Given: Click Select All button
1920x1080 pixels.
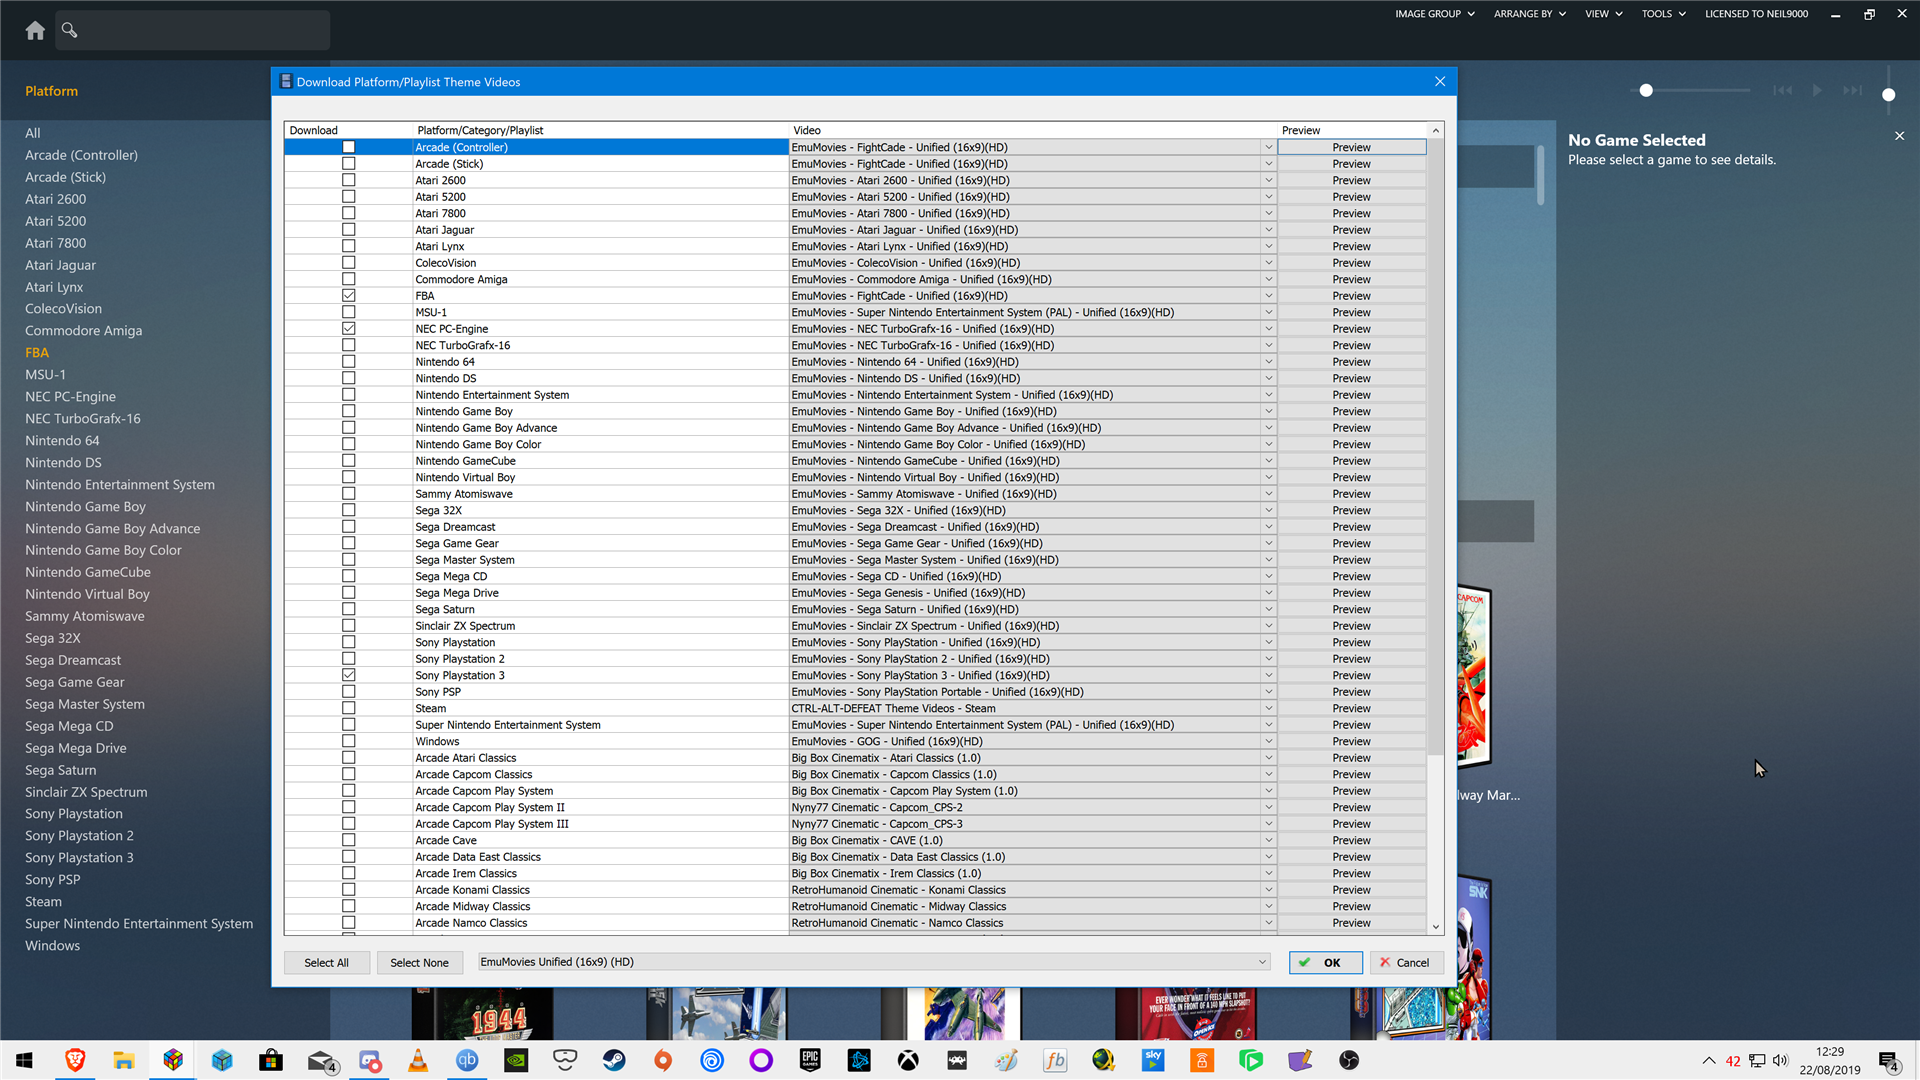Looking at the screenshot, I should pyautogui.click(x=327, y=963).
